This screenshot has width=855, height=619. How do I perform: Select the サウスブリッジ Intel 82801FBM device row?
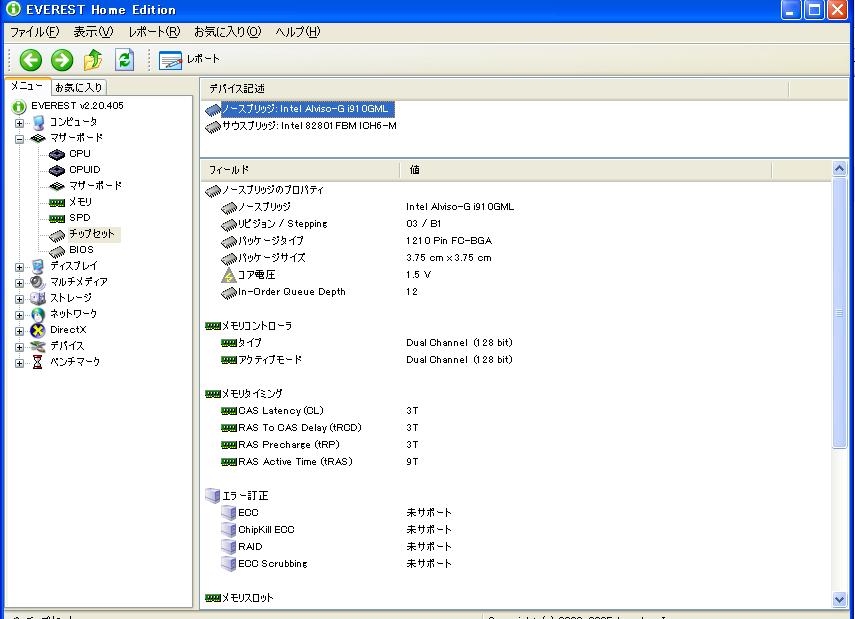click(308, 126)
